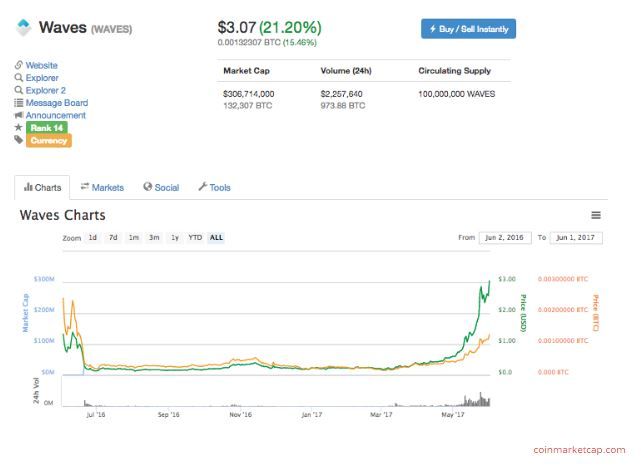Click the Jul '16 timeline label

(x=96, y=414)
